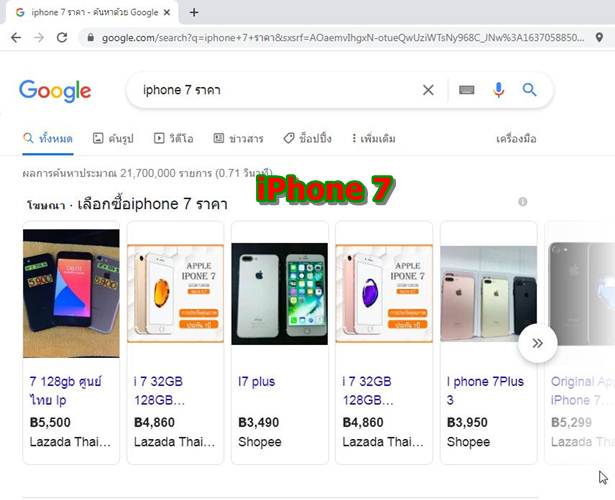The height and width of the screenshot is (500, 615).
Task: Open the I7 plus Shopee listing
Action: coord(256,382)
